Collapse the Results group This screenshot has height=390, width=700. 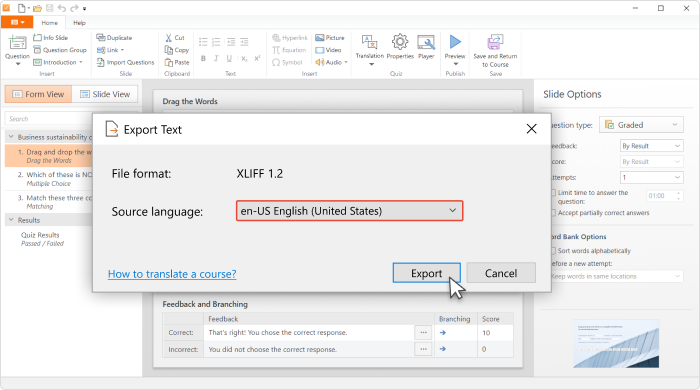(11, 220)
